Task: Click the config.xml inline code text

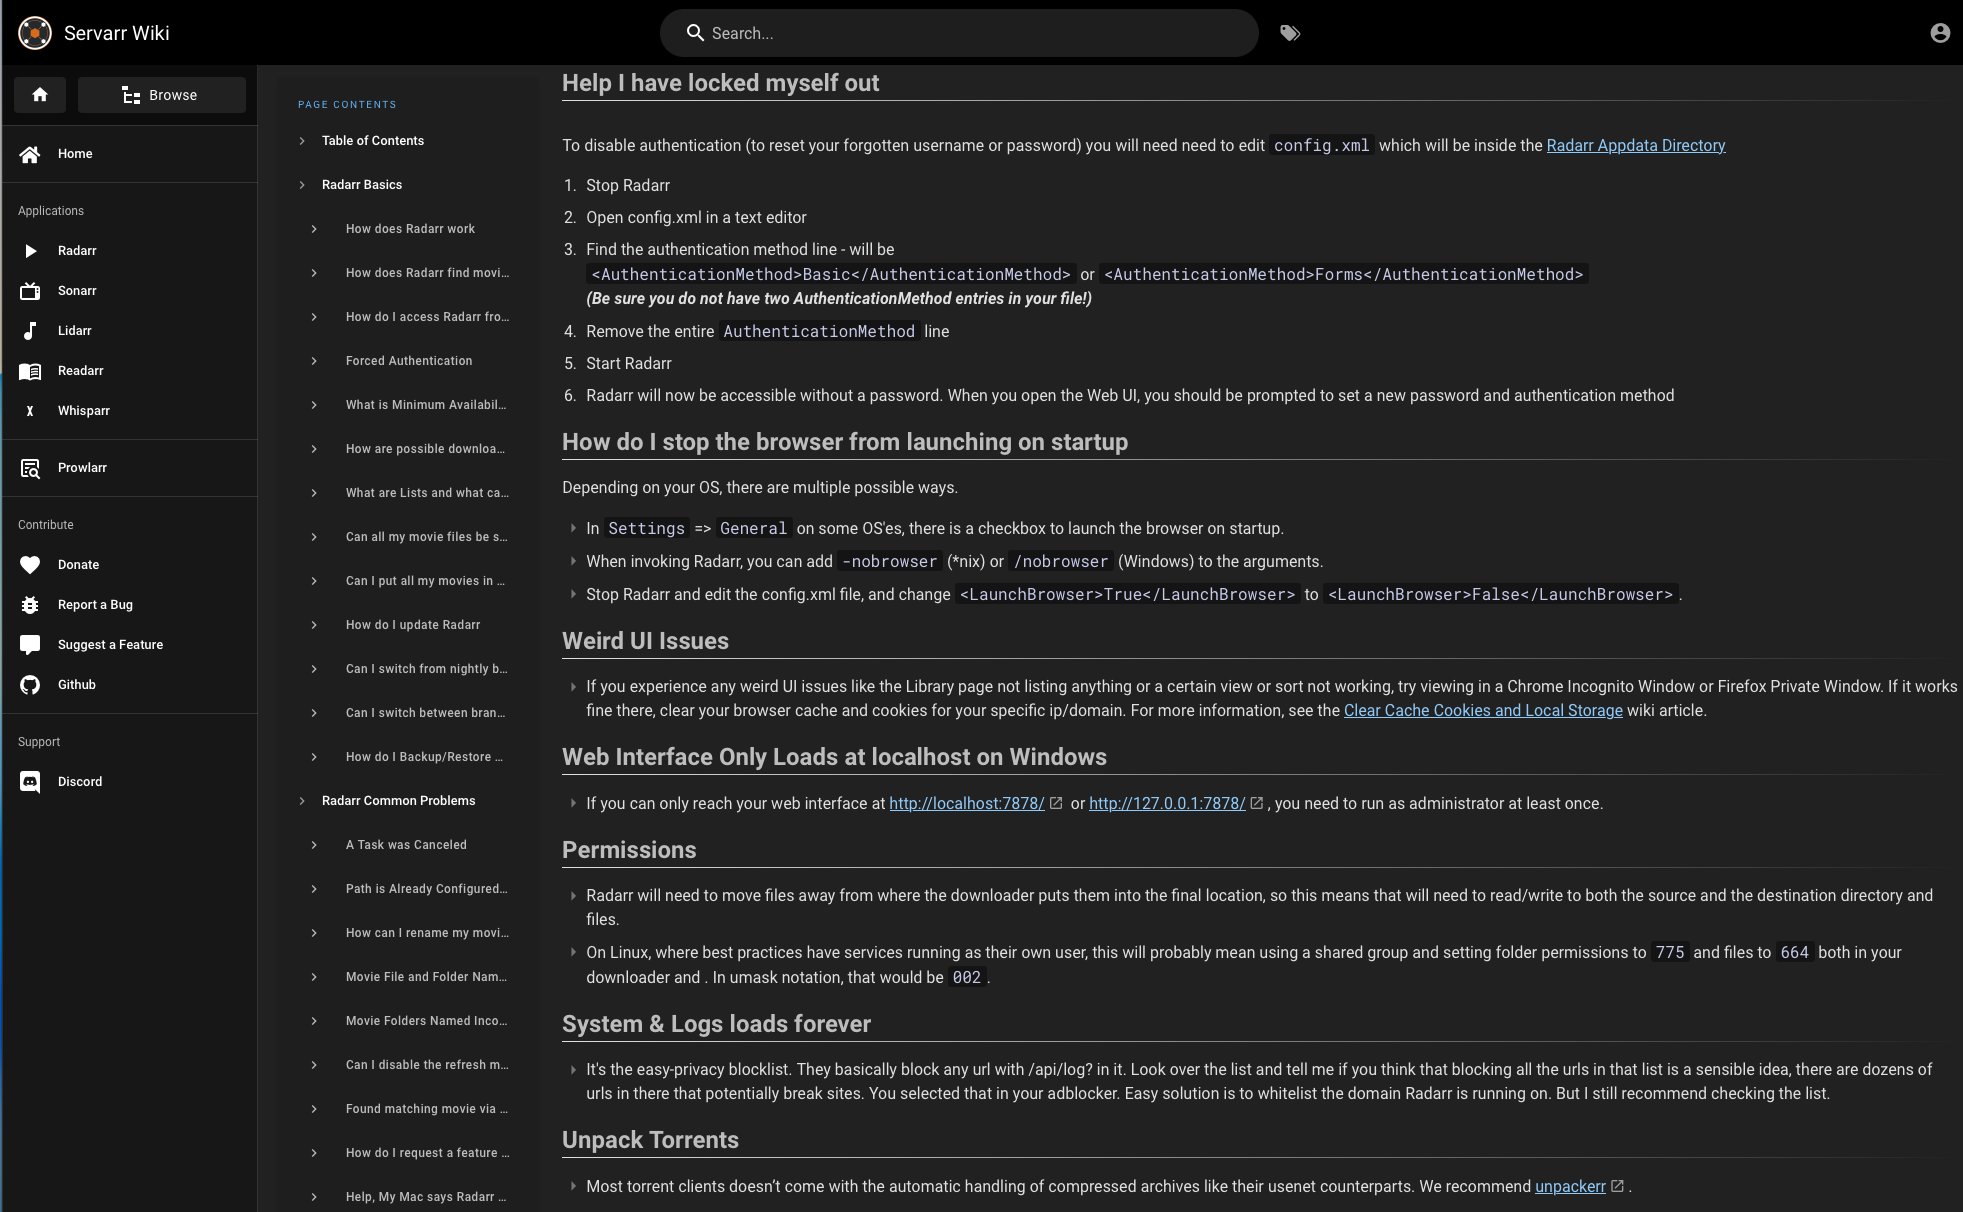Action: tap(1322, 145)
